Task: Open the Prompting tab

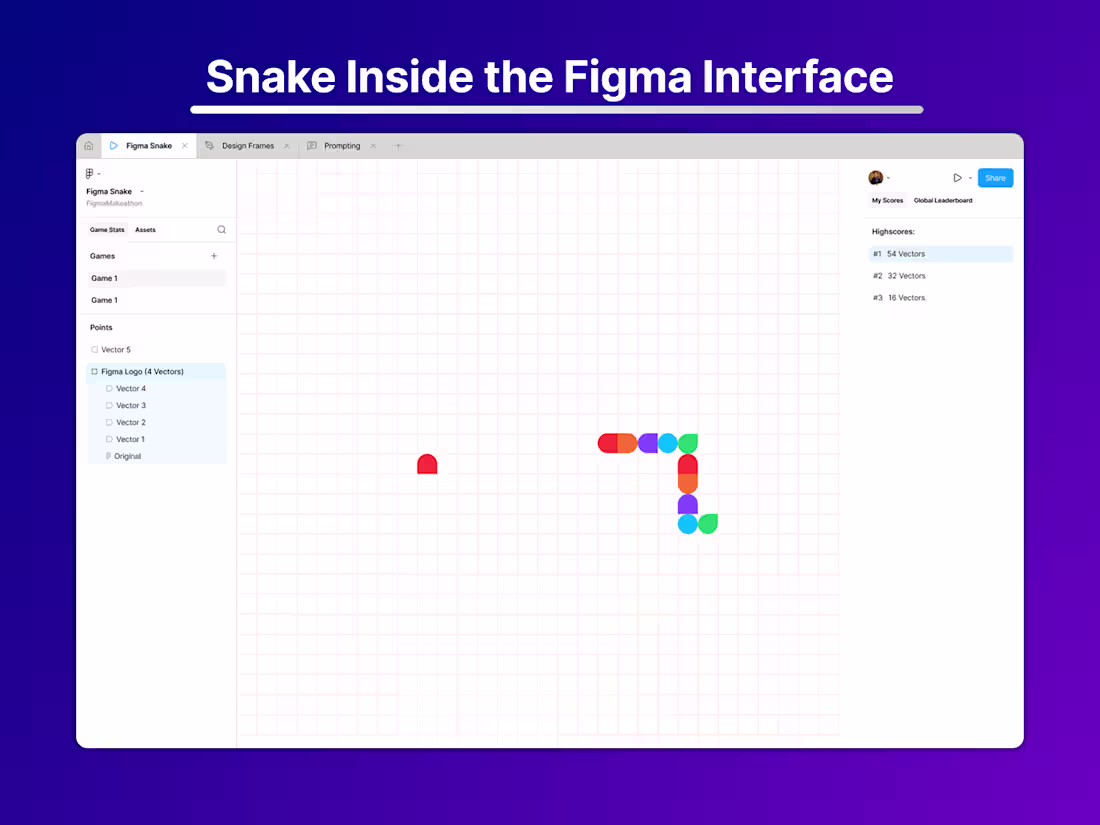Action: tap(342, 145)
